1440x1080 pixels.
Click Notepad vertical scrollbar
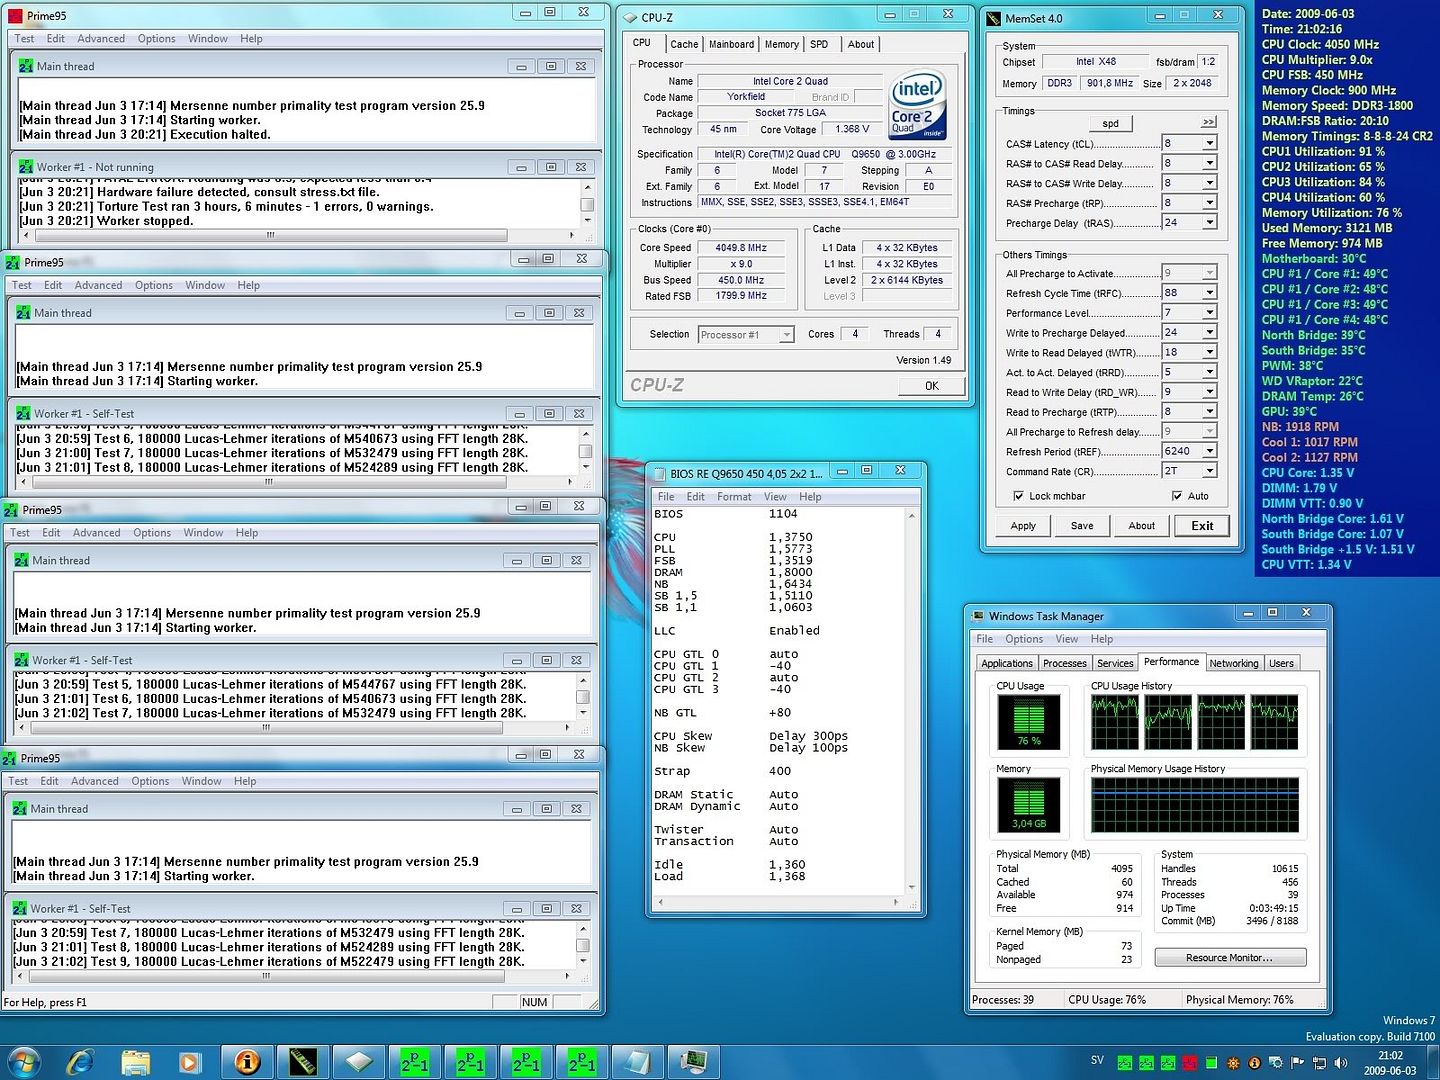pyautogui.click(x=911, y=703)
